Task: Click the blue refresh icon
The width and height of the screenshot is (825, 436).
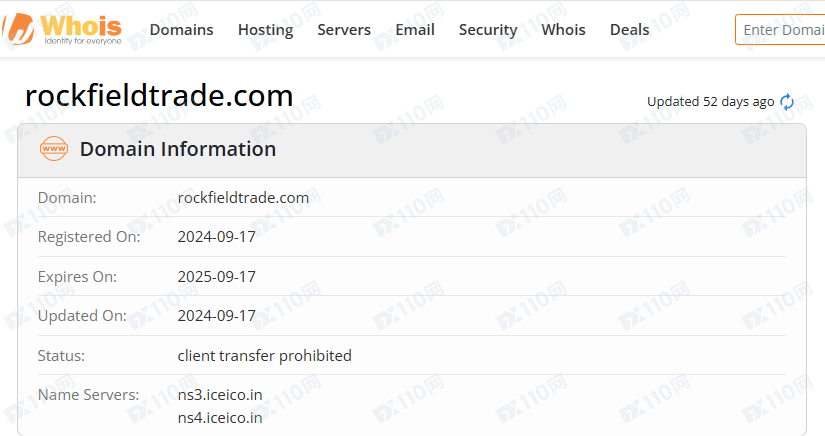Action: [787, 101]
